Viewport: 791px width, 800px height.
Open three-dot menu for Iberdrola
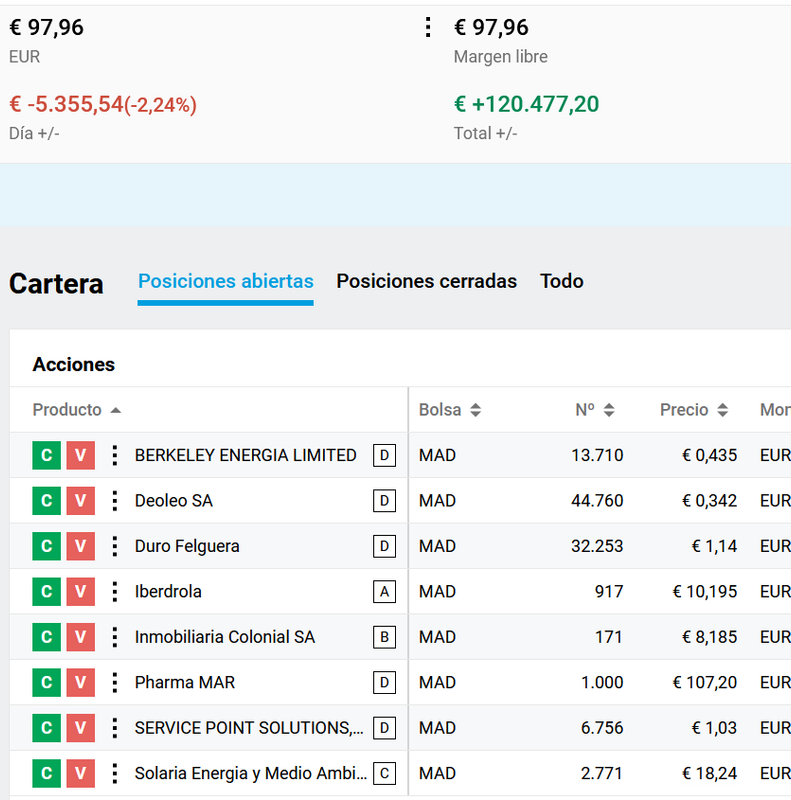point(115,591)
